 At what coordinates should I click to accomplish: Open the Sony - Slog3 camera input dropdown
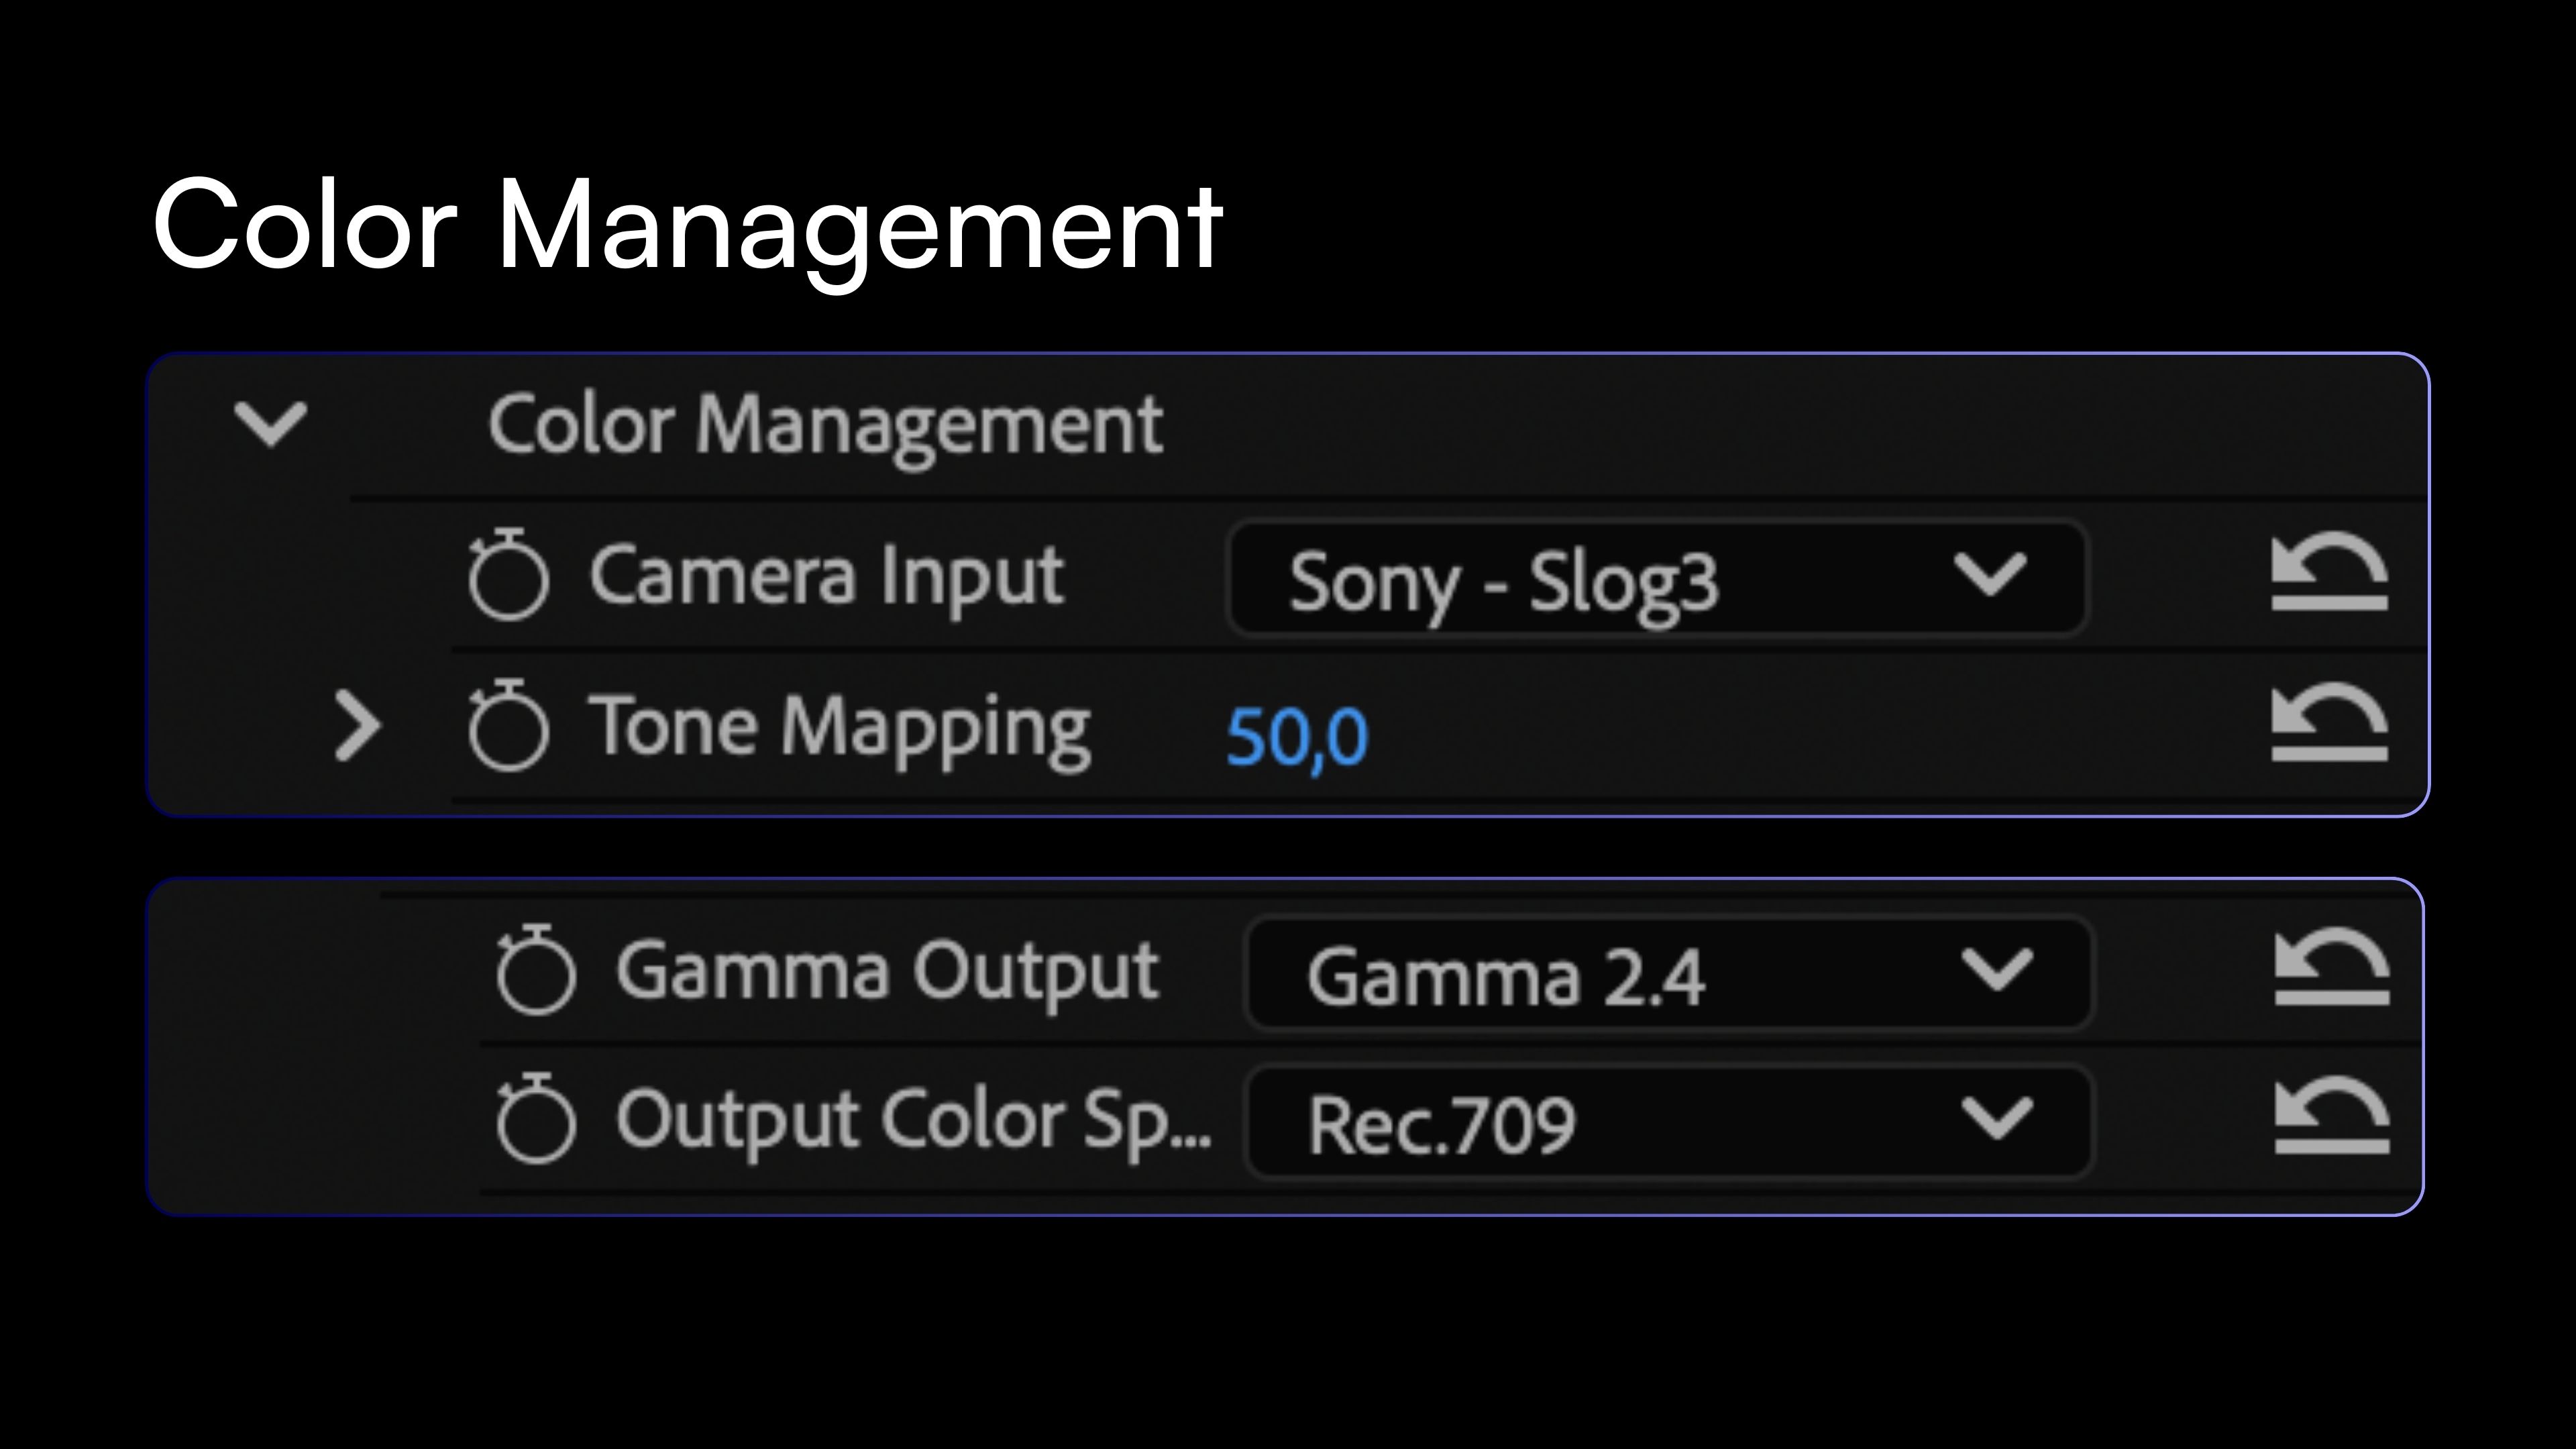click(1657, 578)
